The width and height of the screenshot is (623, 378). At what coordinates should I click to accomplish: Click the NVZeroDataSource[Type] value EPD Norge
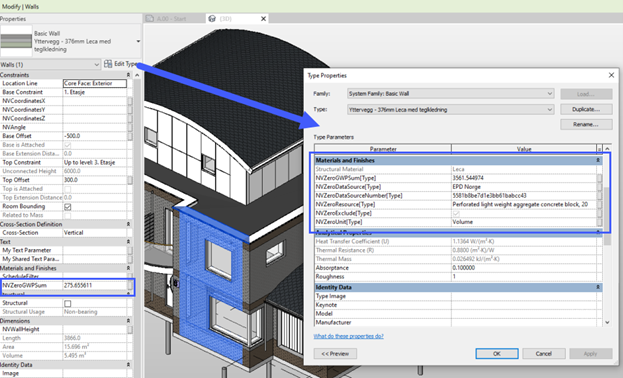pyautogui.click(x=524, y=187)
